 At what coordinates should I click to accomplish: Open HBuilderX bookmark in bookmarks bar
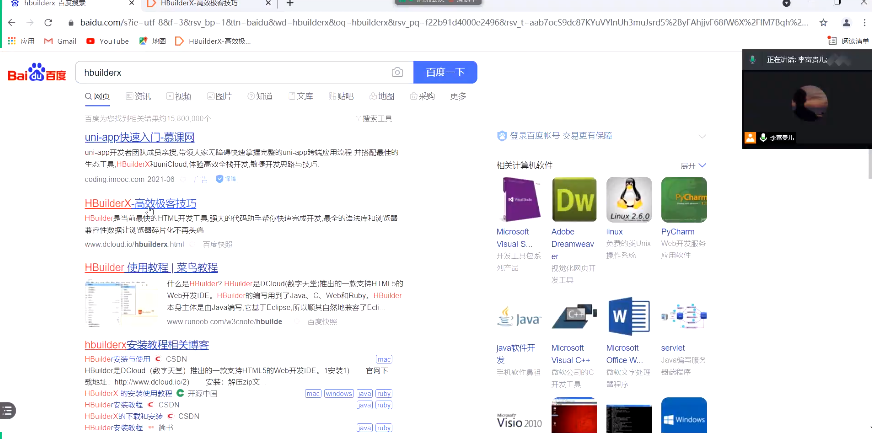click(x=212, y=41)
